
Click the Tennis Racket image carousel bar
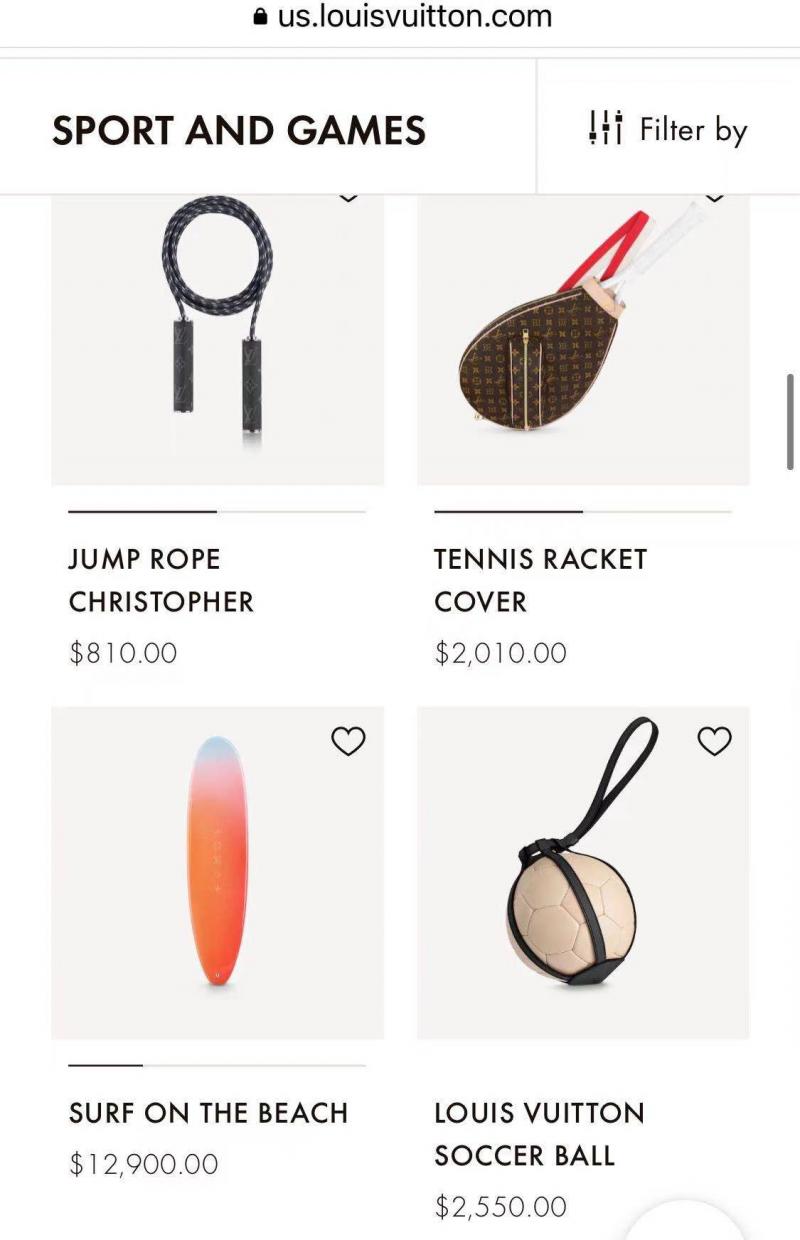583,511
